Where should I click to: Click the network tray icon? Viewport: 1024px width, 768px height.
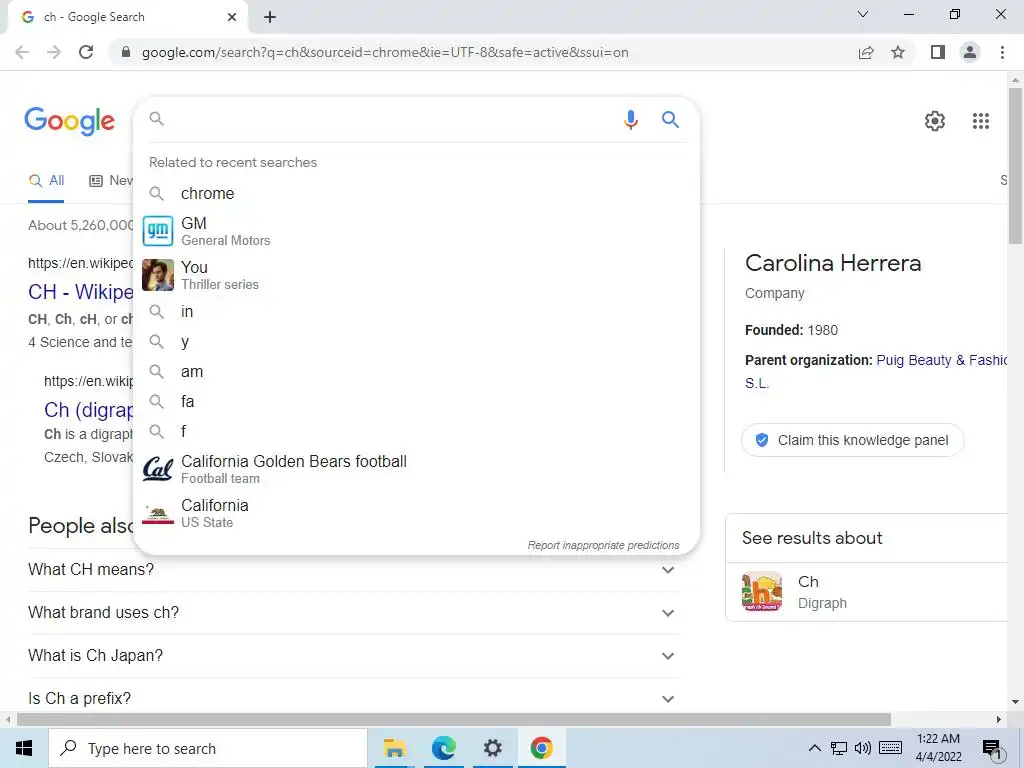click(839, 748)
